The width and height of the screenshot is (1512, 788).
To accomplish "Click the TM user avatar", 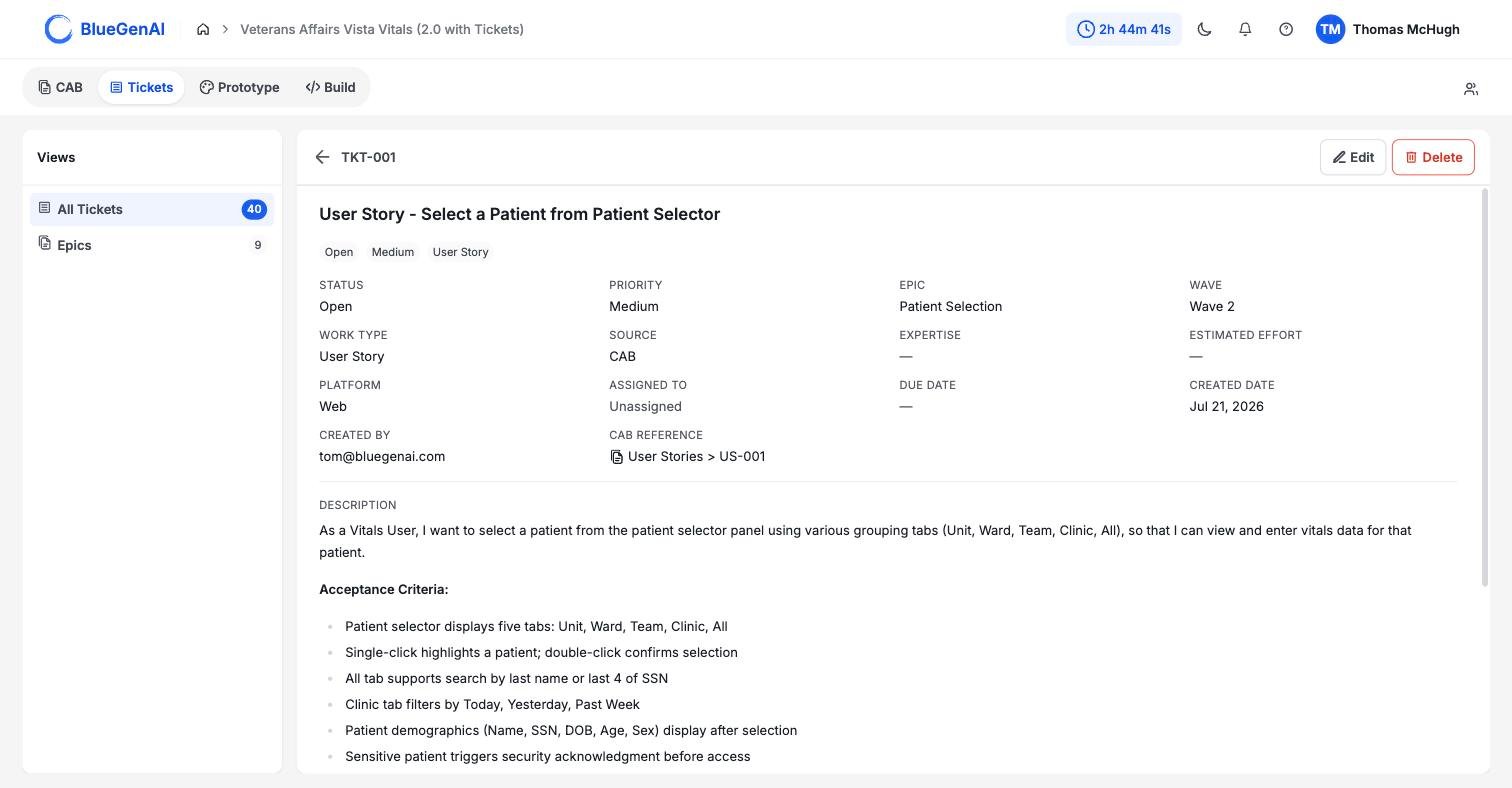I will pyautogui.click(x=1330, y=29).
